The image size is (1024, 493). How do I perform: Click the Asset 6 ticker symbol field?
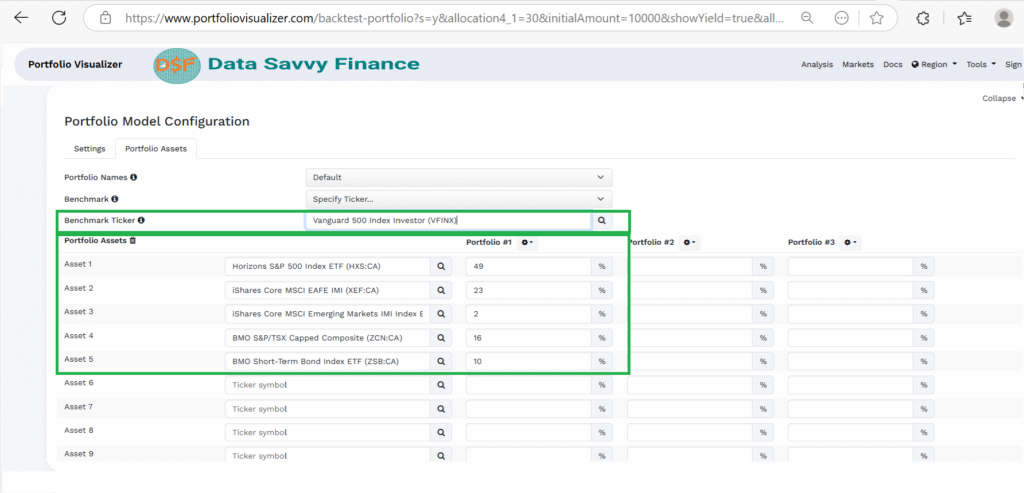(327, 384)
